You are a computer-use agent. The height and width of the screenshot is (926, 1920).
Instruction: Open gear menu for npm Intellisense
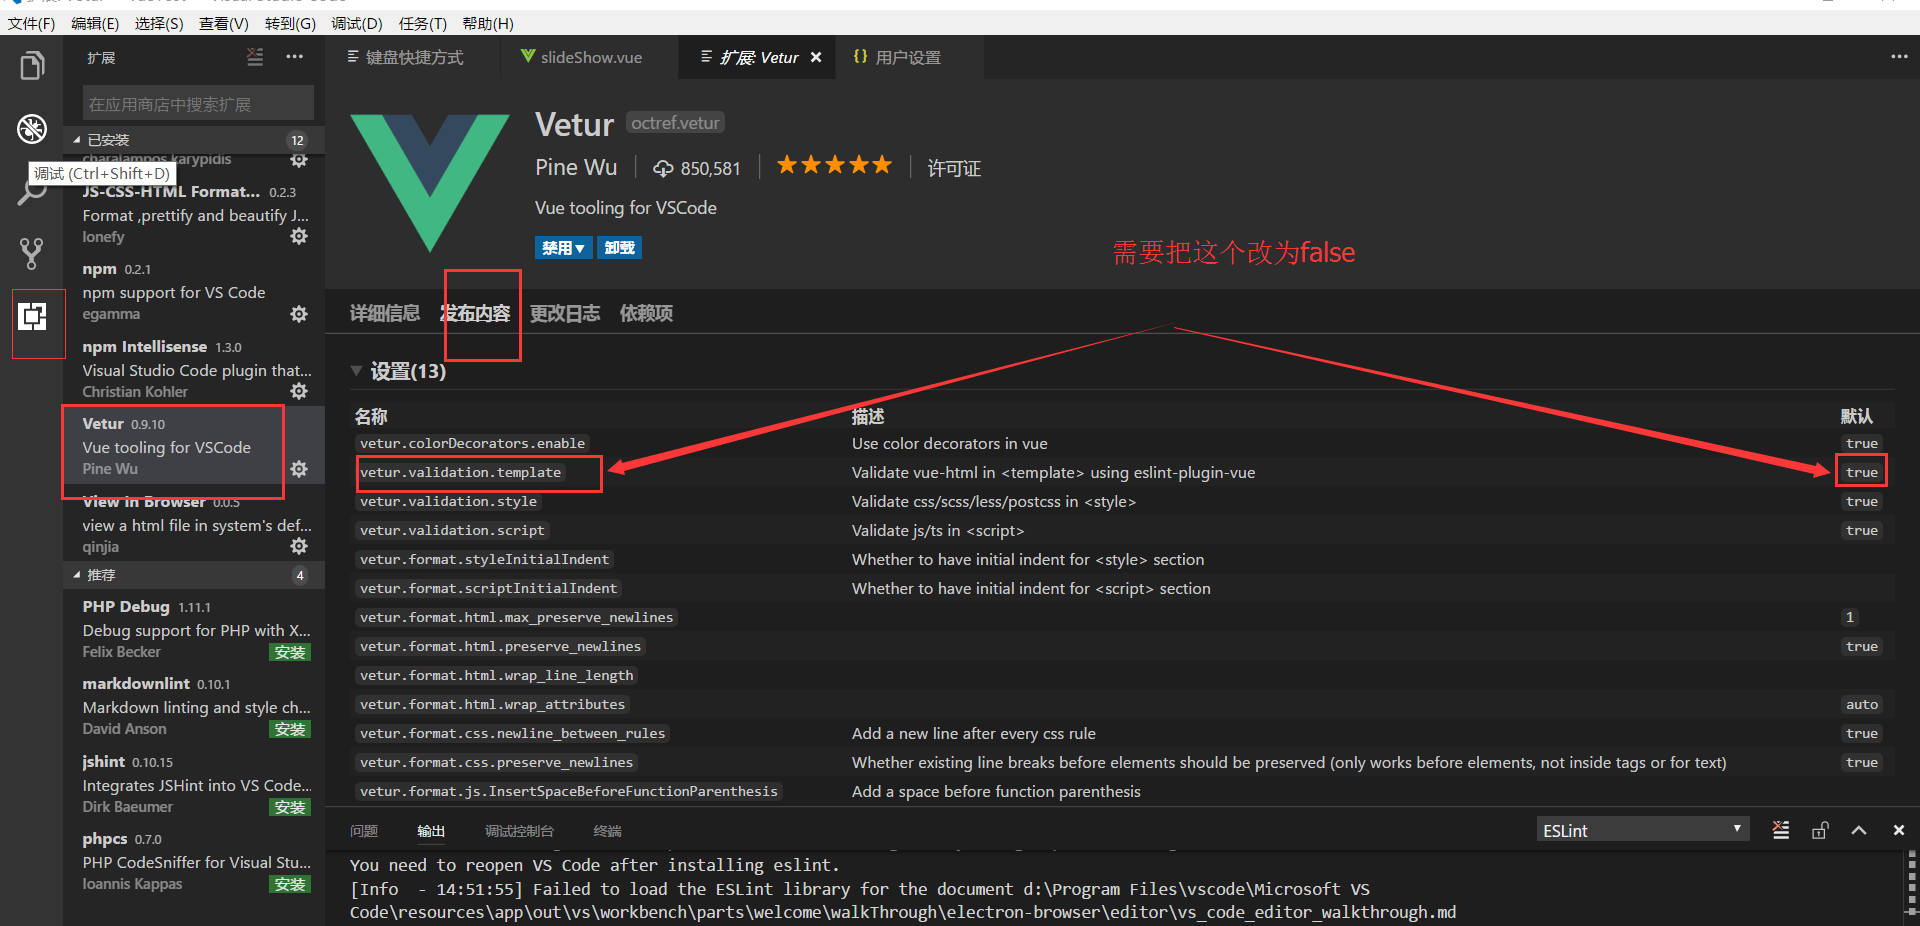[298, 391]
